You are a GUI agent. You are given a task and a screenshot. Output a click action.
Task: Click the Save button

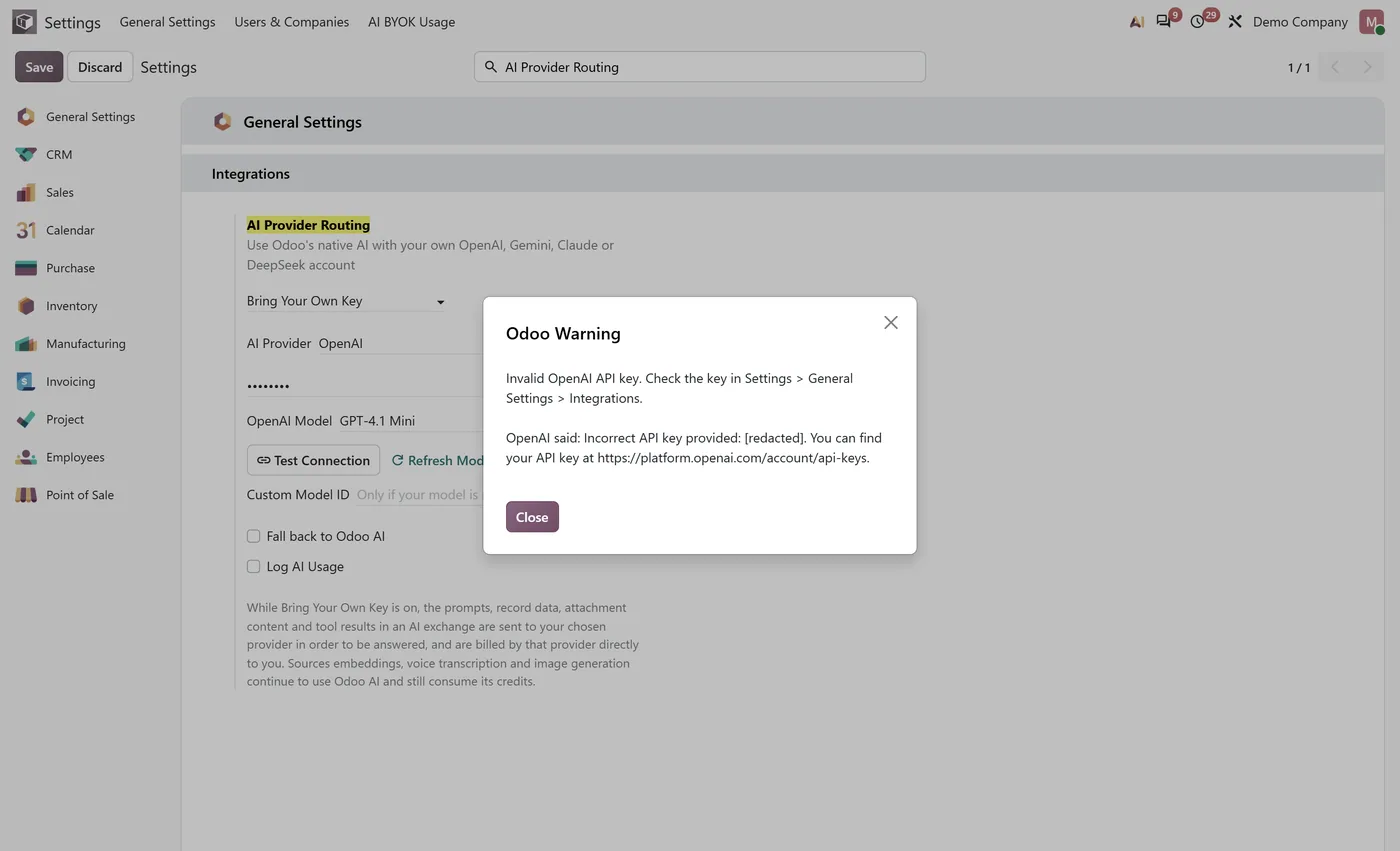tap(39, 67)
